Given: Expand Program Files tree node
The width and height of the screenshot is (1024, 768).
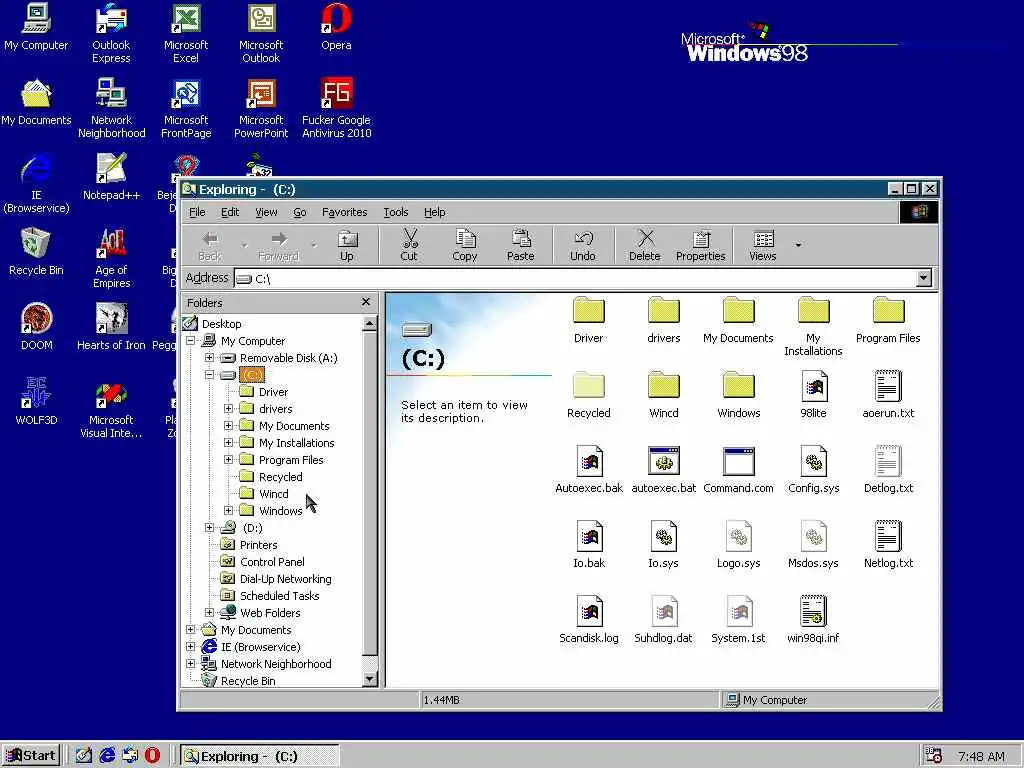Looking at the screenshot, I should point(228,460).
